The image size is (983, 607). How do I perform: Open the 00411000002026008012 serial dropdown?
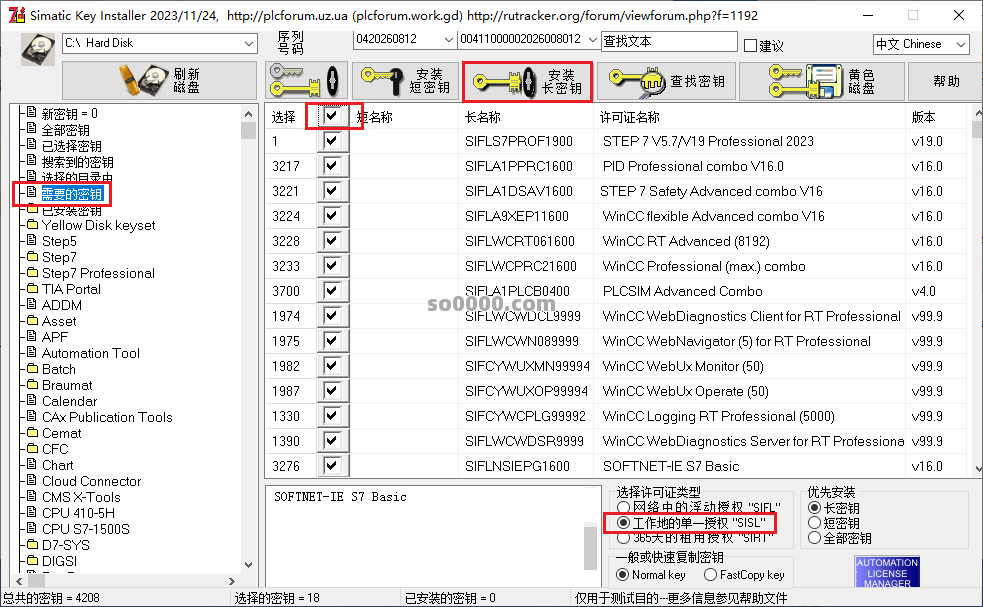[592, 40]
